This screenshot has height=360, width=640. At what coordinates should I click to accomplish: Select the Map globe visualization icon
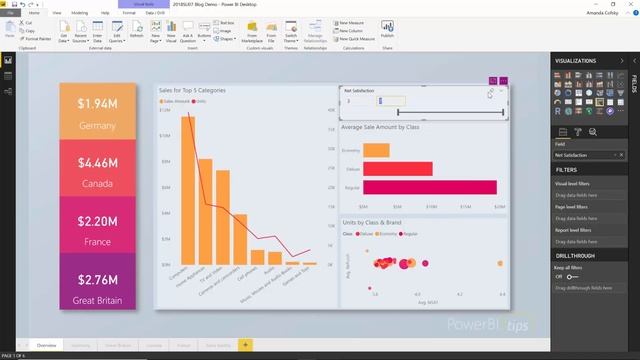point(589,93)
